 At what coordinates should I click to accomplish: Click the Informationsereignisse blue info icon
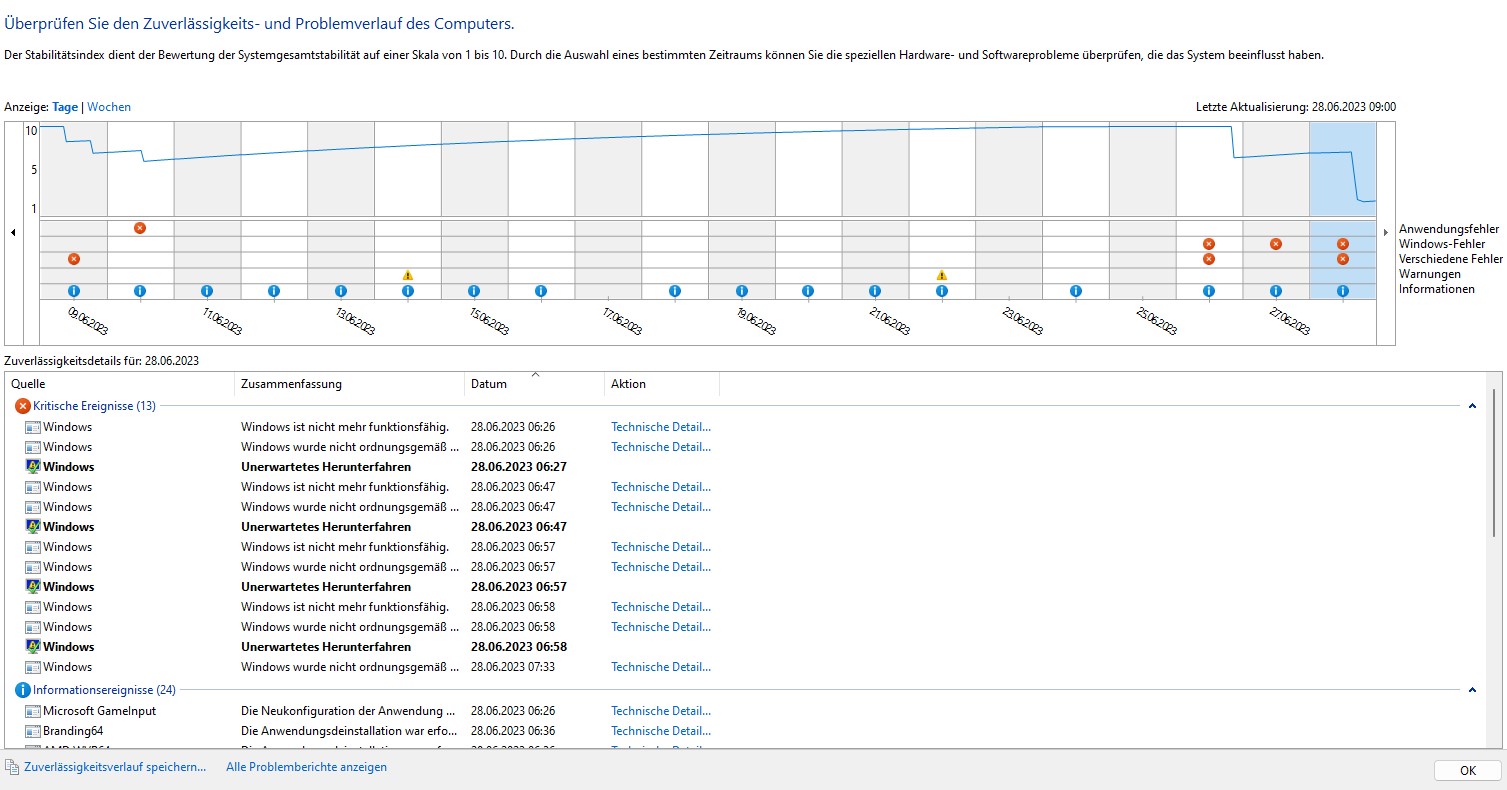[x=23, y=690]
